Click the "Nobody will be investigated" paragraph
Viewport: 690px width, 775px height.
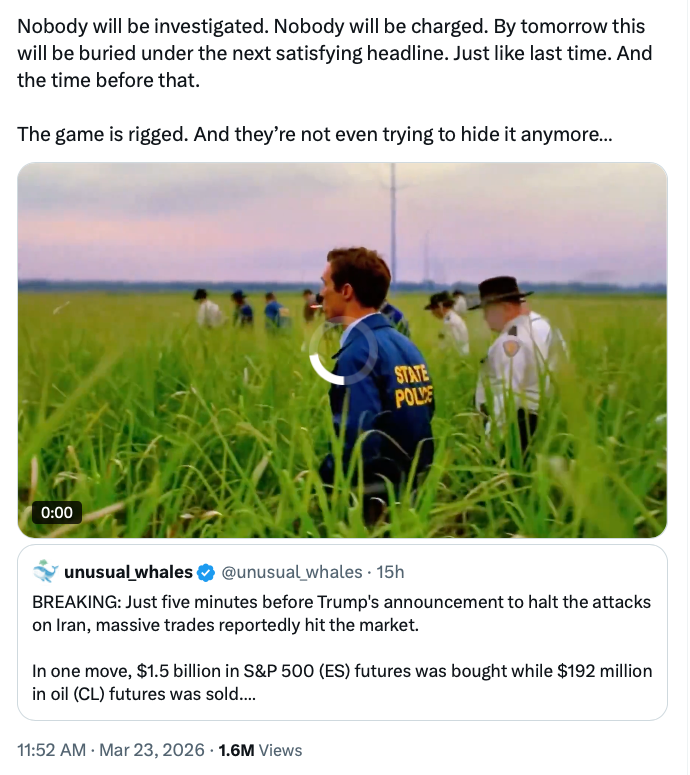(x=330, y=53)
